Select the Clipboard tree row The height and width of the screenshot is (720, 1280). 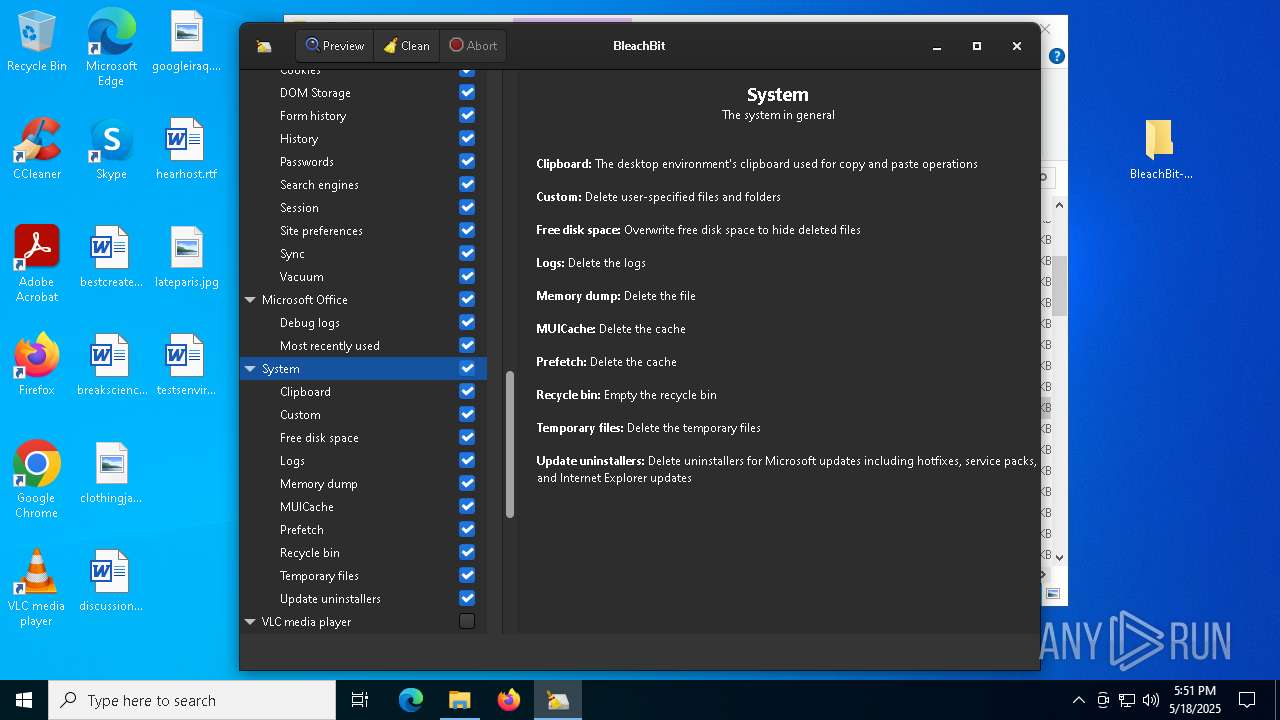363,392
